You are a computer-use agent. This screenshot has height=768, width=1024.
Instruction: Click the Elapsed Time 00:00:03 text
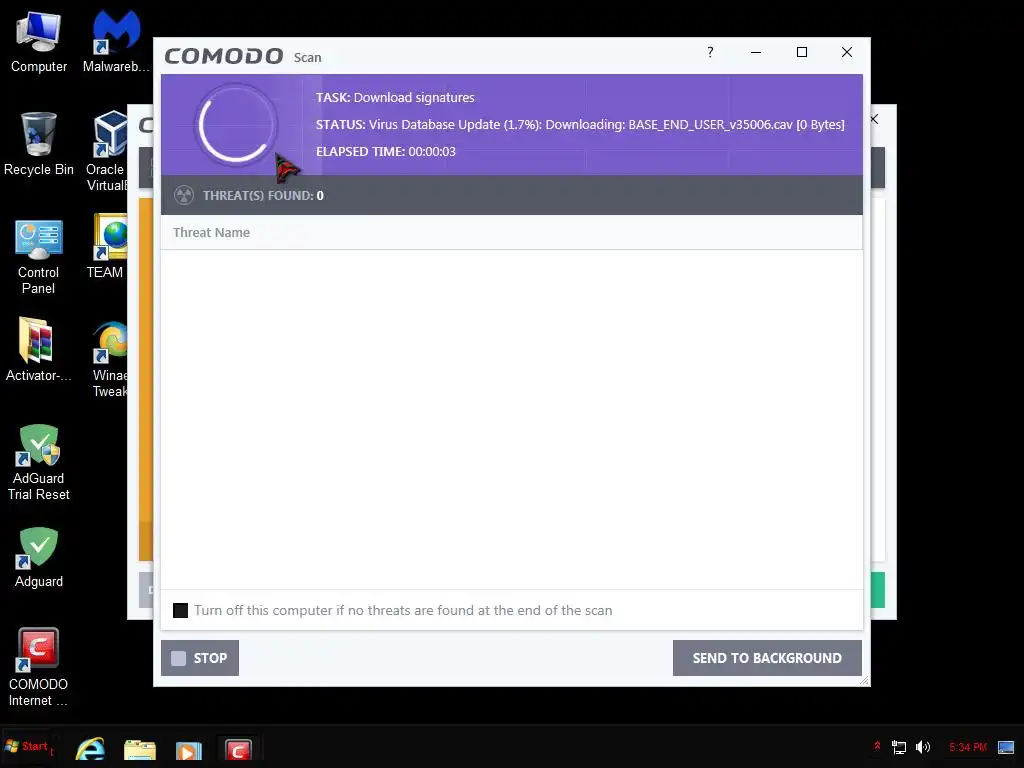[385, 152]
